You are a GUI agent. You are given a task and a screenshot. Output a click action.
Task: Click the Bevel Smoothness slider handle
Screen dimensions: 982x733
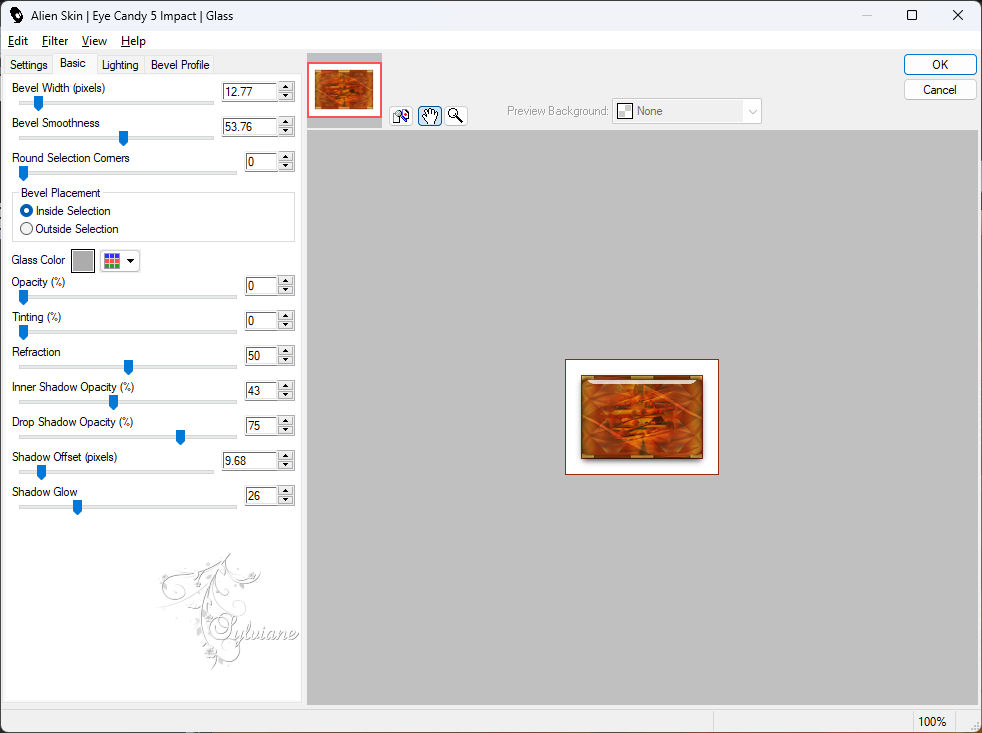click(123, 138)
